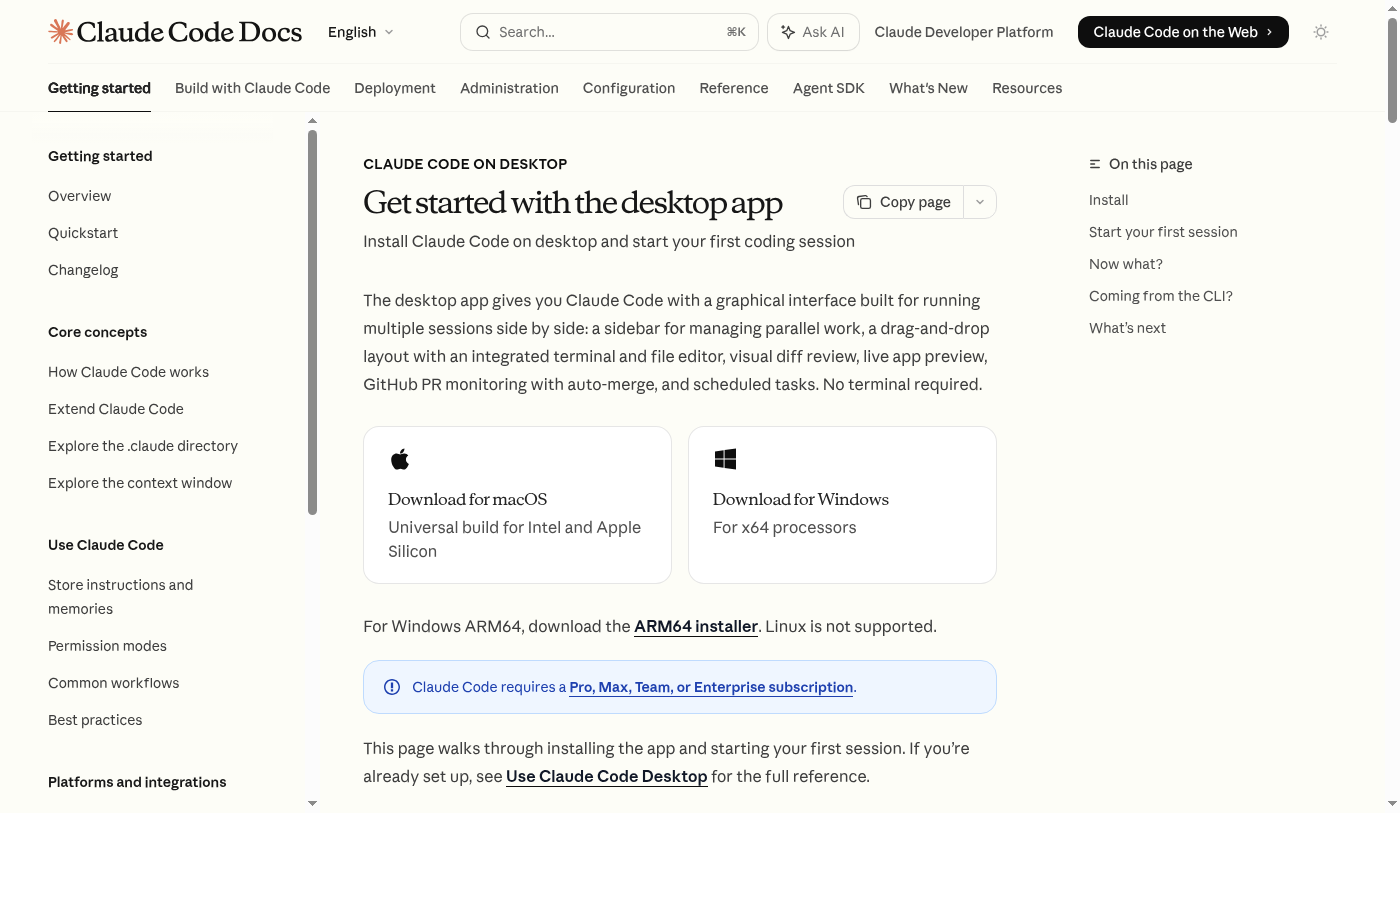Open Explore the .claude directory page
Viewport: 1400px width, 900px height.
coord(143,446)
